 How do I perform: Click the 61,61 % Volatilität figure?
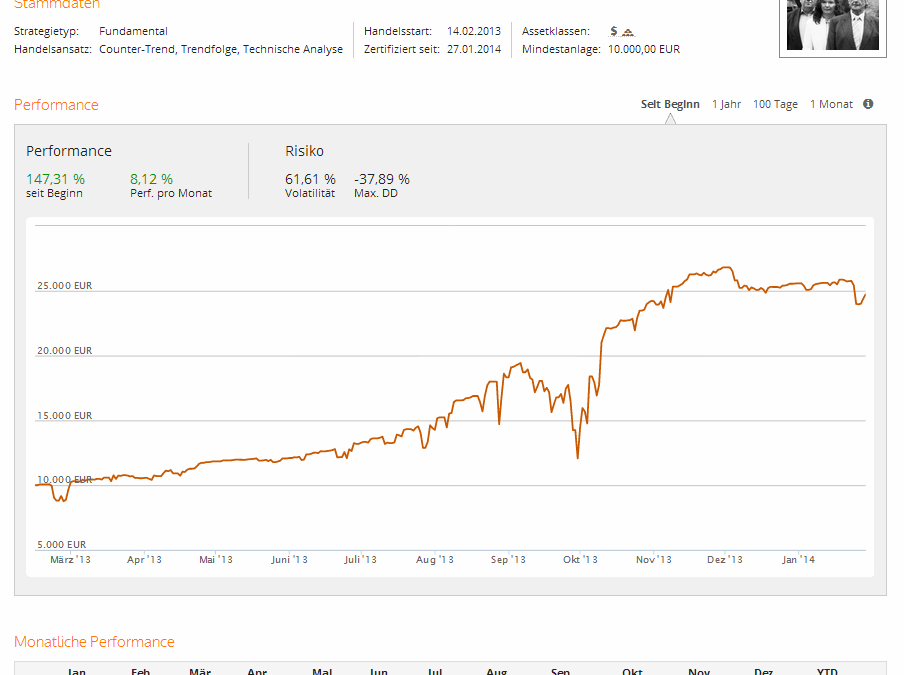tap(310, 179)
